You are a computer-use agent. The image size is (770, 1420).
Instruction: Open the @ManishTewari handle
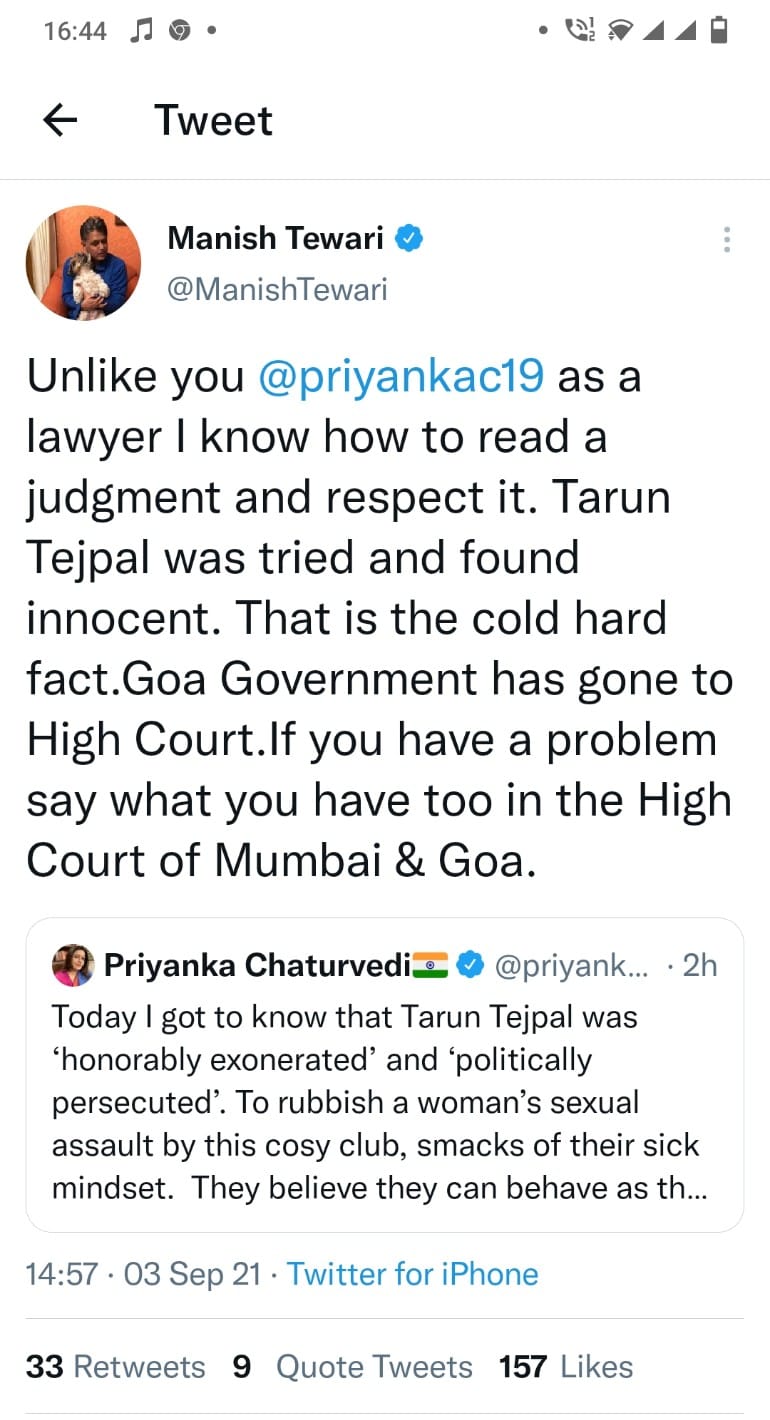(x=277, y=289)
